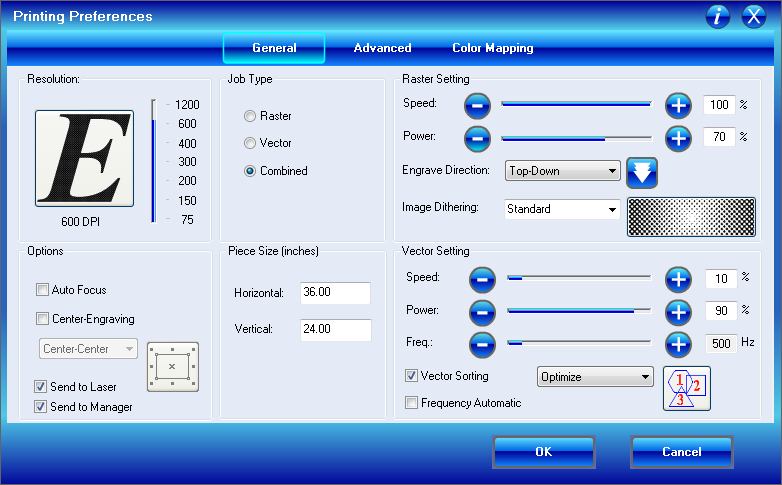Enable Center-Engraving checkbox
The image size is (782, 485).
pos(42,318)
